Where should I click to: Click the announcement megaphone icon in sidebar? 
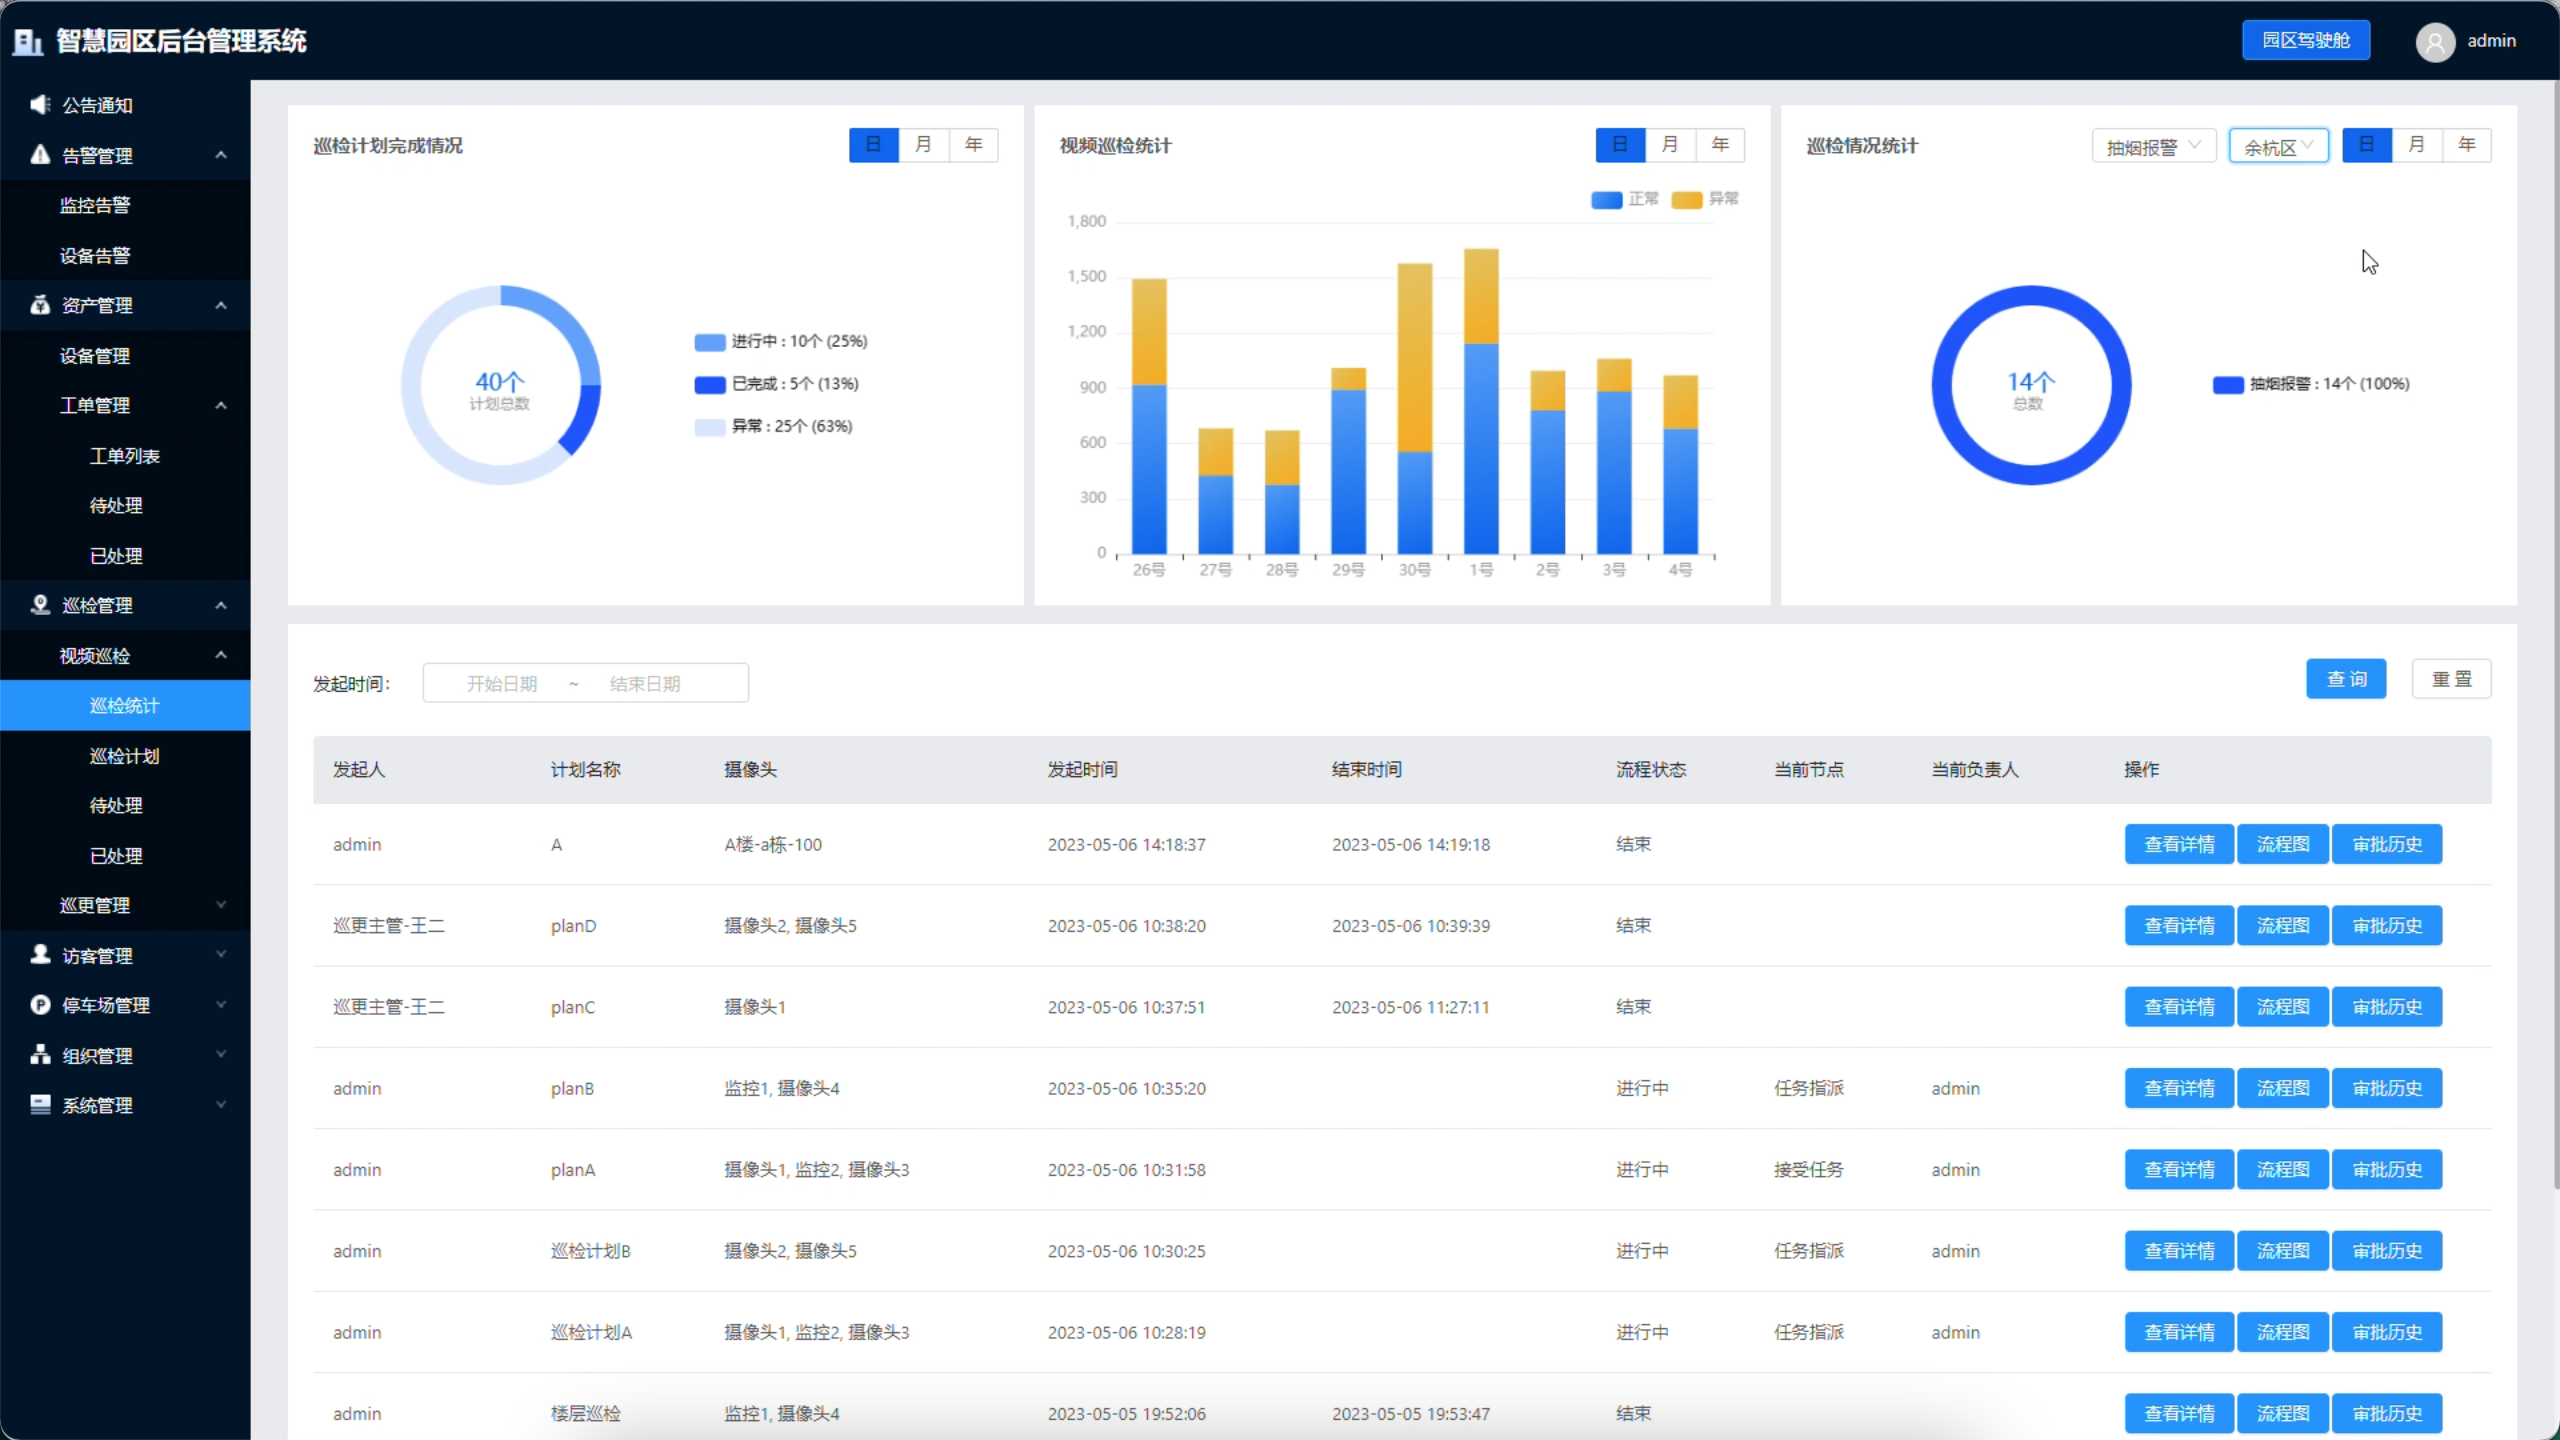tap(40, 105)
